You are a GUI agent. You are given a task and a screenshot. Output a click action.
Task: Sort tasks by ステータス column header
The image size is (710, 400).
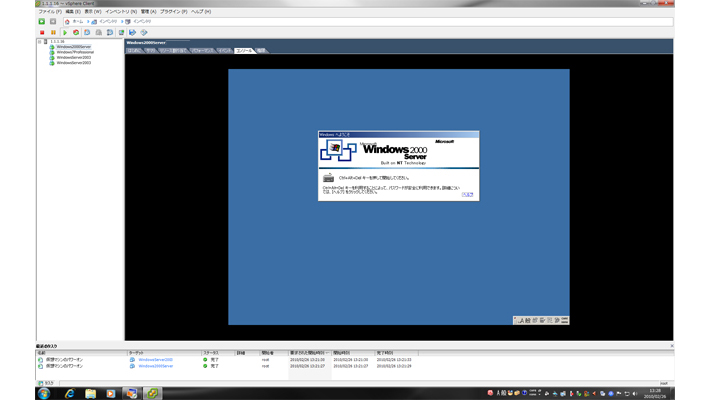click(x=218, y=353)
